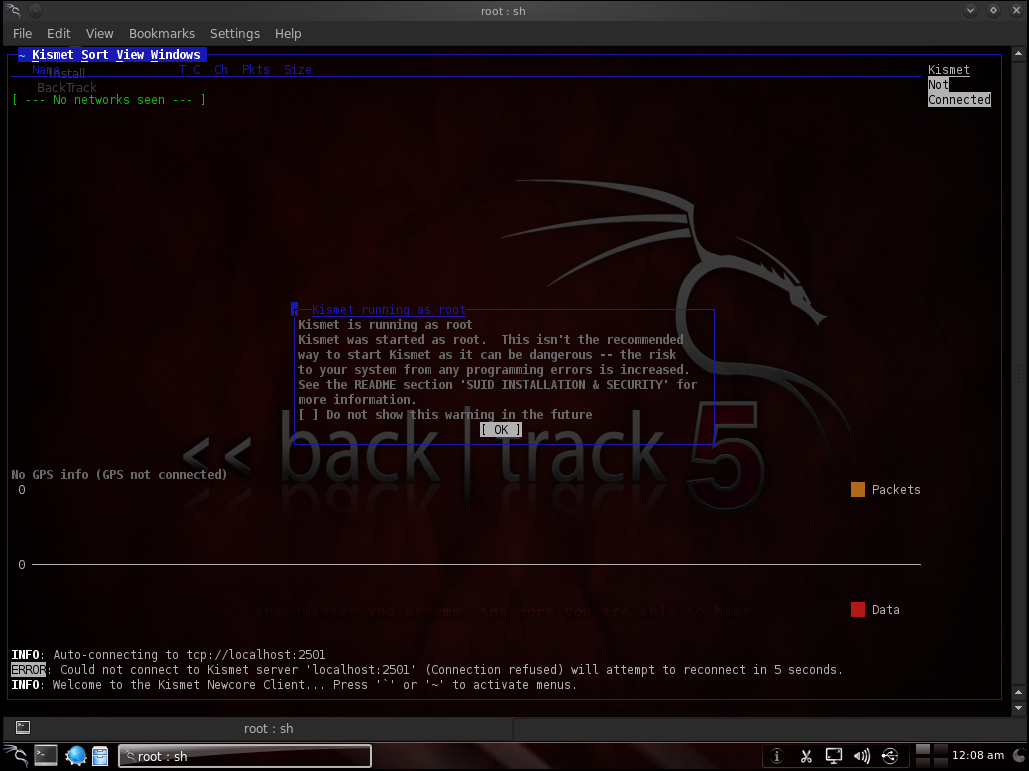
Task: Click 'Kismet running as root' dialog title
Action: point(388,310)
